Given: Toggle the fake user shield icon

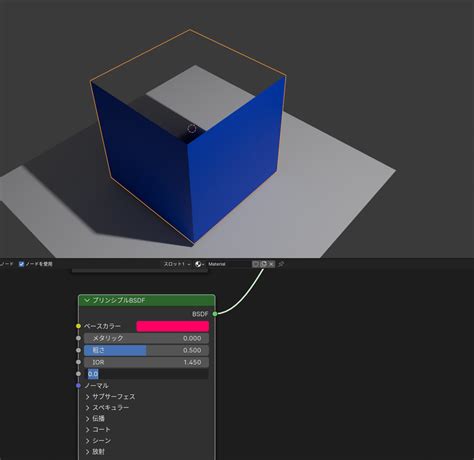Looking at the screenshot, I should (x=255, y=264).
